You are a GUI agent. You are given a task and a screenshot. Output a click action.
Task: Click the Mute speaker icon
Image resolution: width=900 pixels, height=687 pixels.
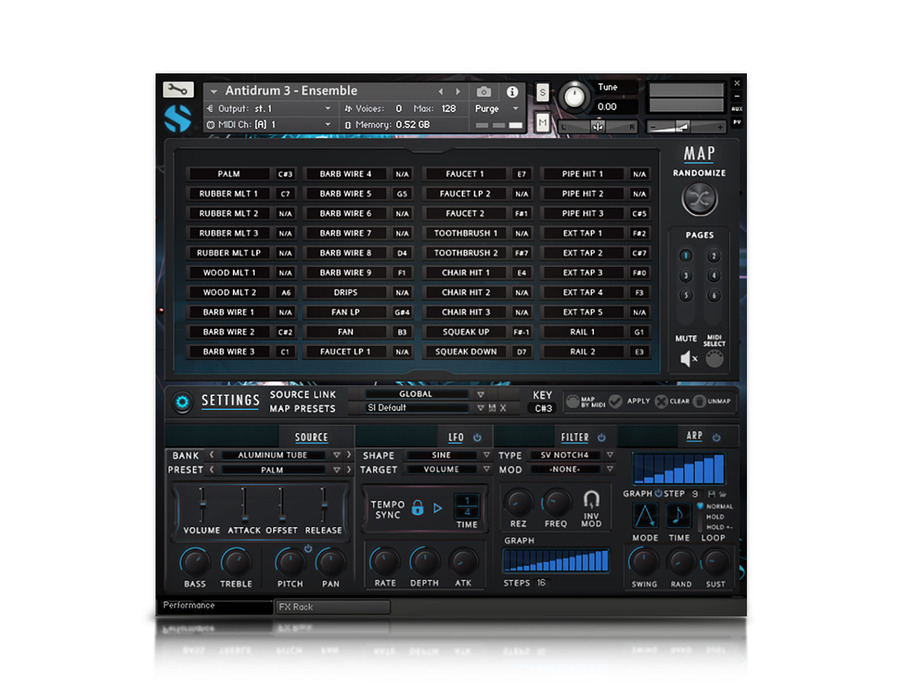pyautogui.click(x=688, y=359)
